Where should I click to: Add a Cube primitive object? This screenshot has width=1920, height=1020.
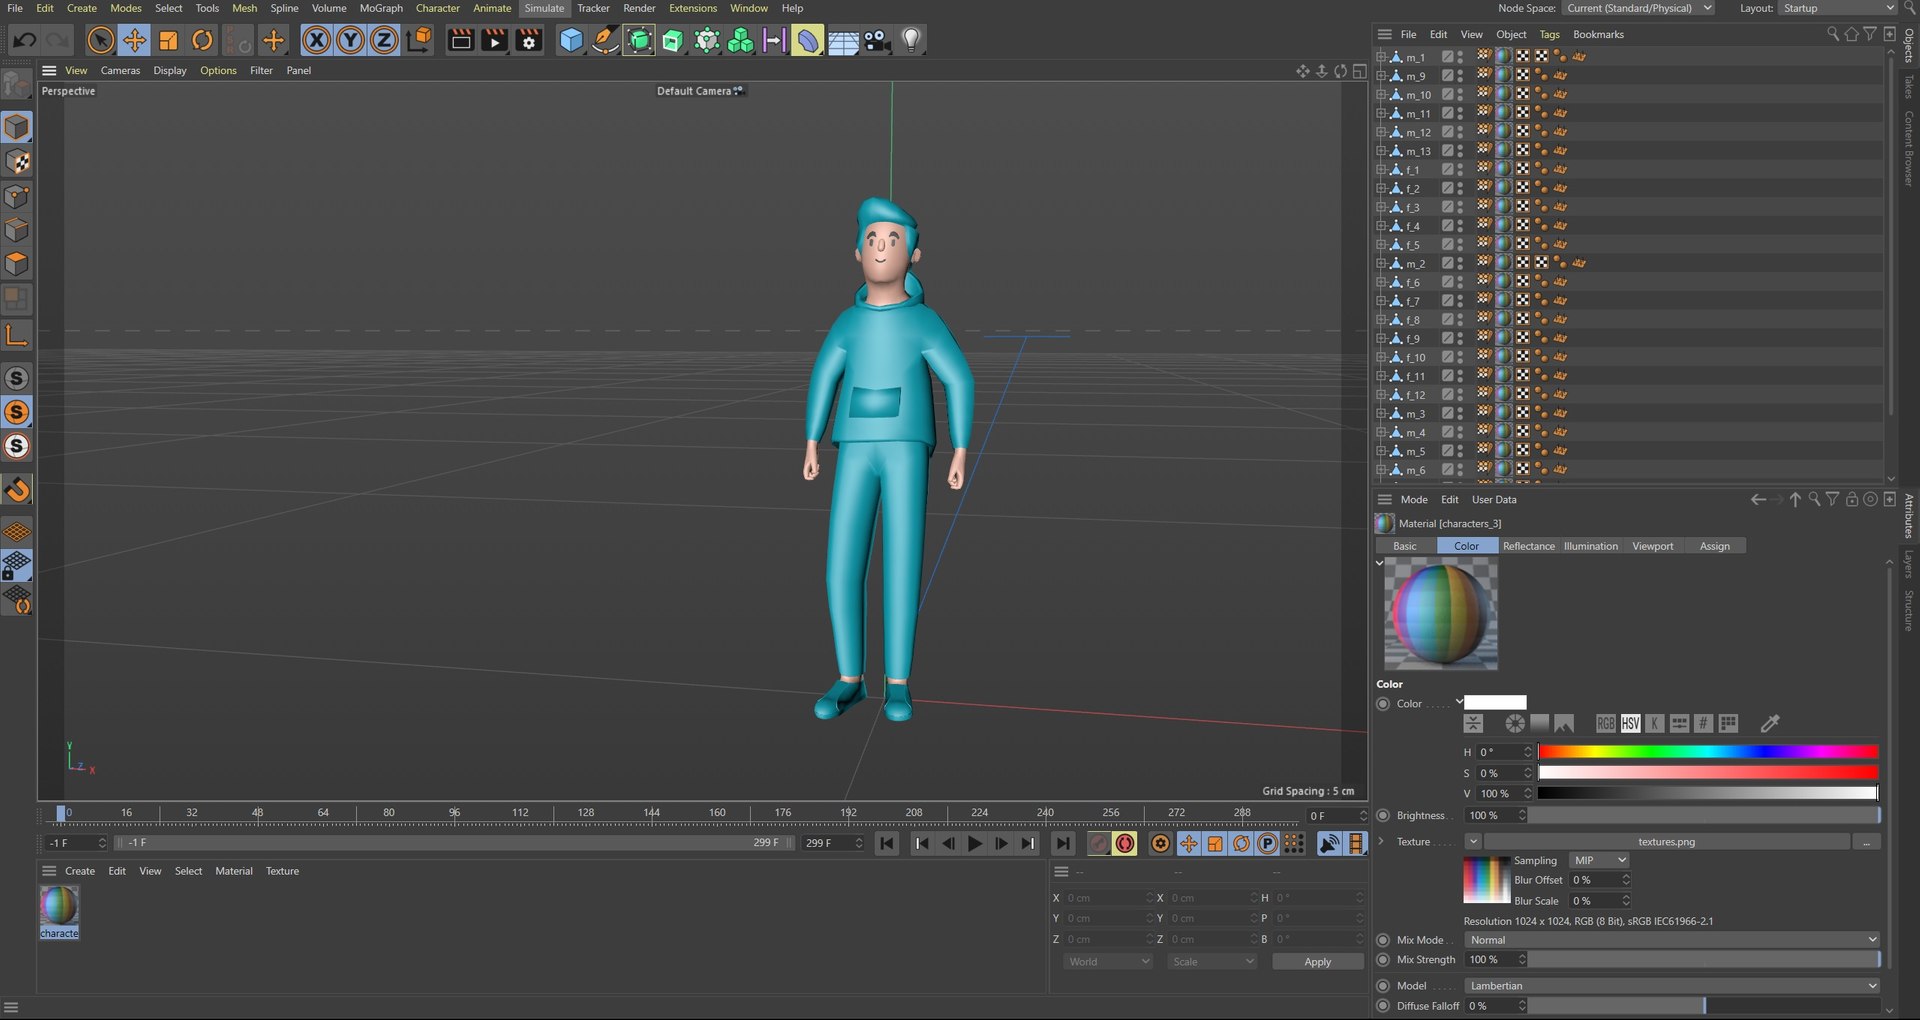tap(571, 41)
